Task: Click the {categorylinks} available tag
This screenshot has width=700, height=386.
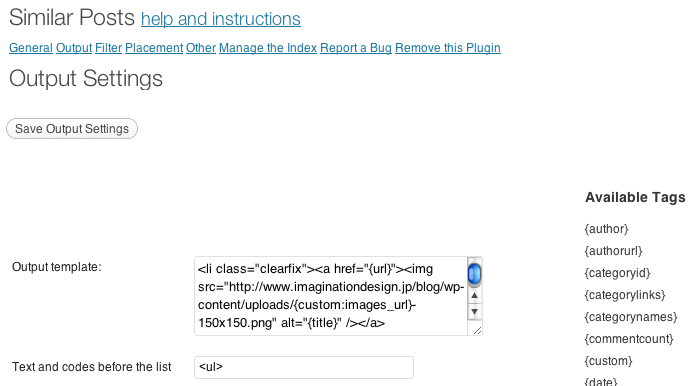Action: tap(625, 295)
